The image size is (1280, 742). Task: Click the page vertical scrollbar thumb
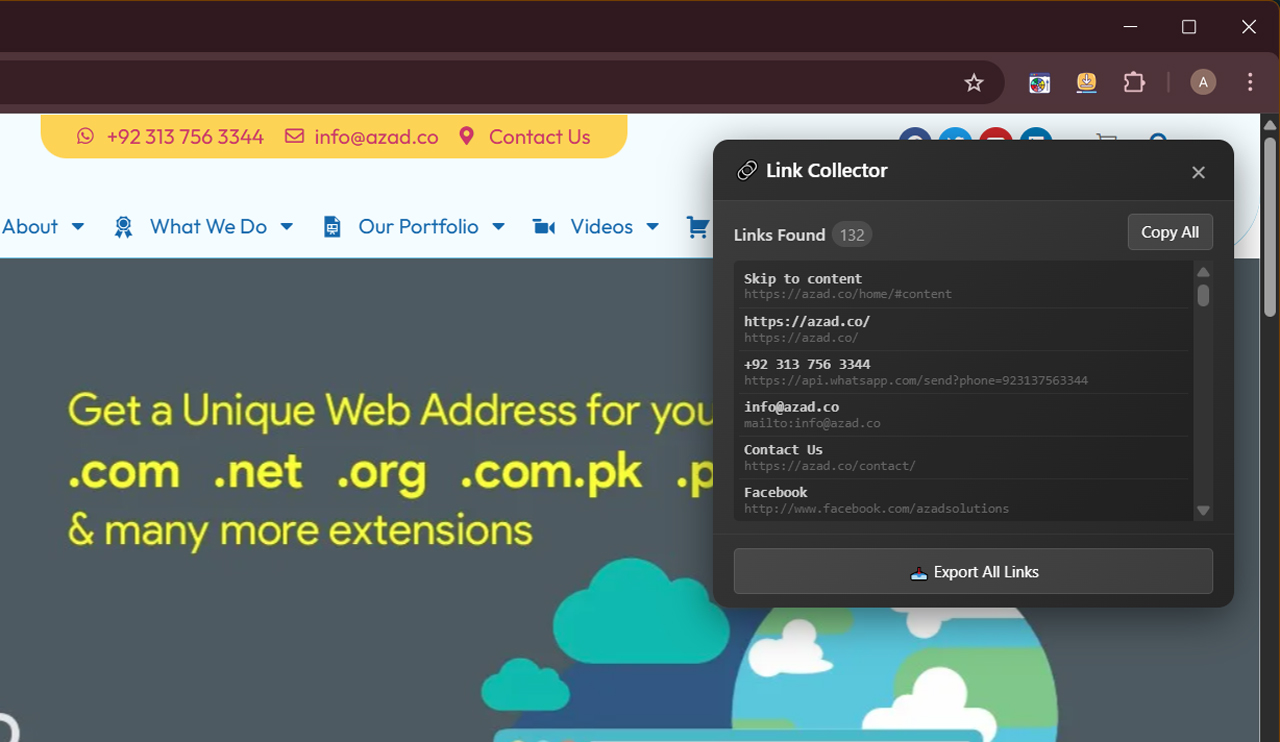1270,227
